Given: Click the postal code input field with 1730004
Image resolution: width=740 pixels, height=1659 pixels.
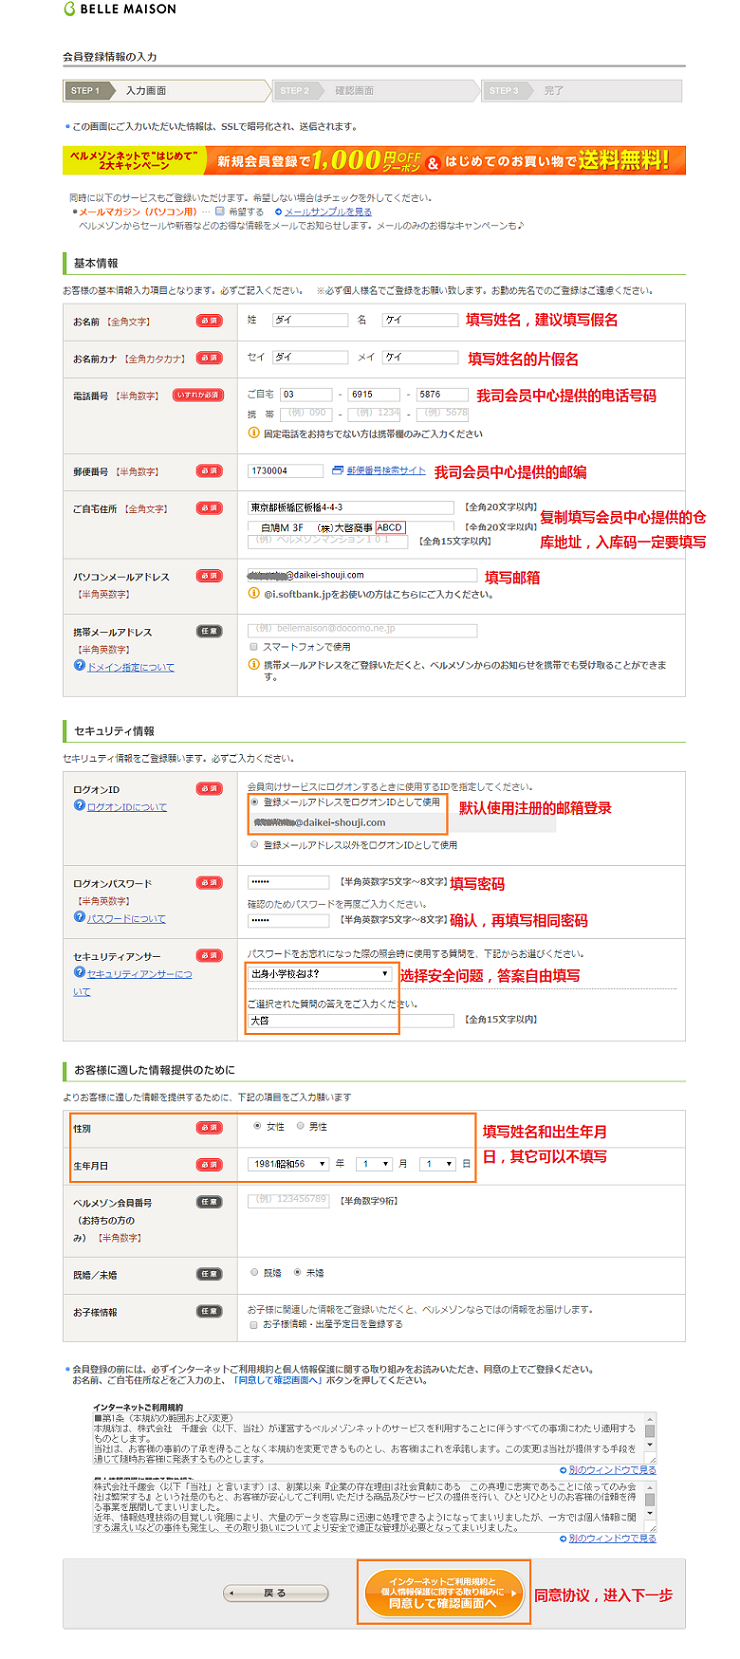Looking at the screenshot, I should coord(285,471).
